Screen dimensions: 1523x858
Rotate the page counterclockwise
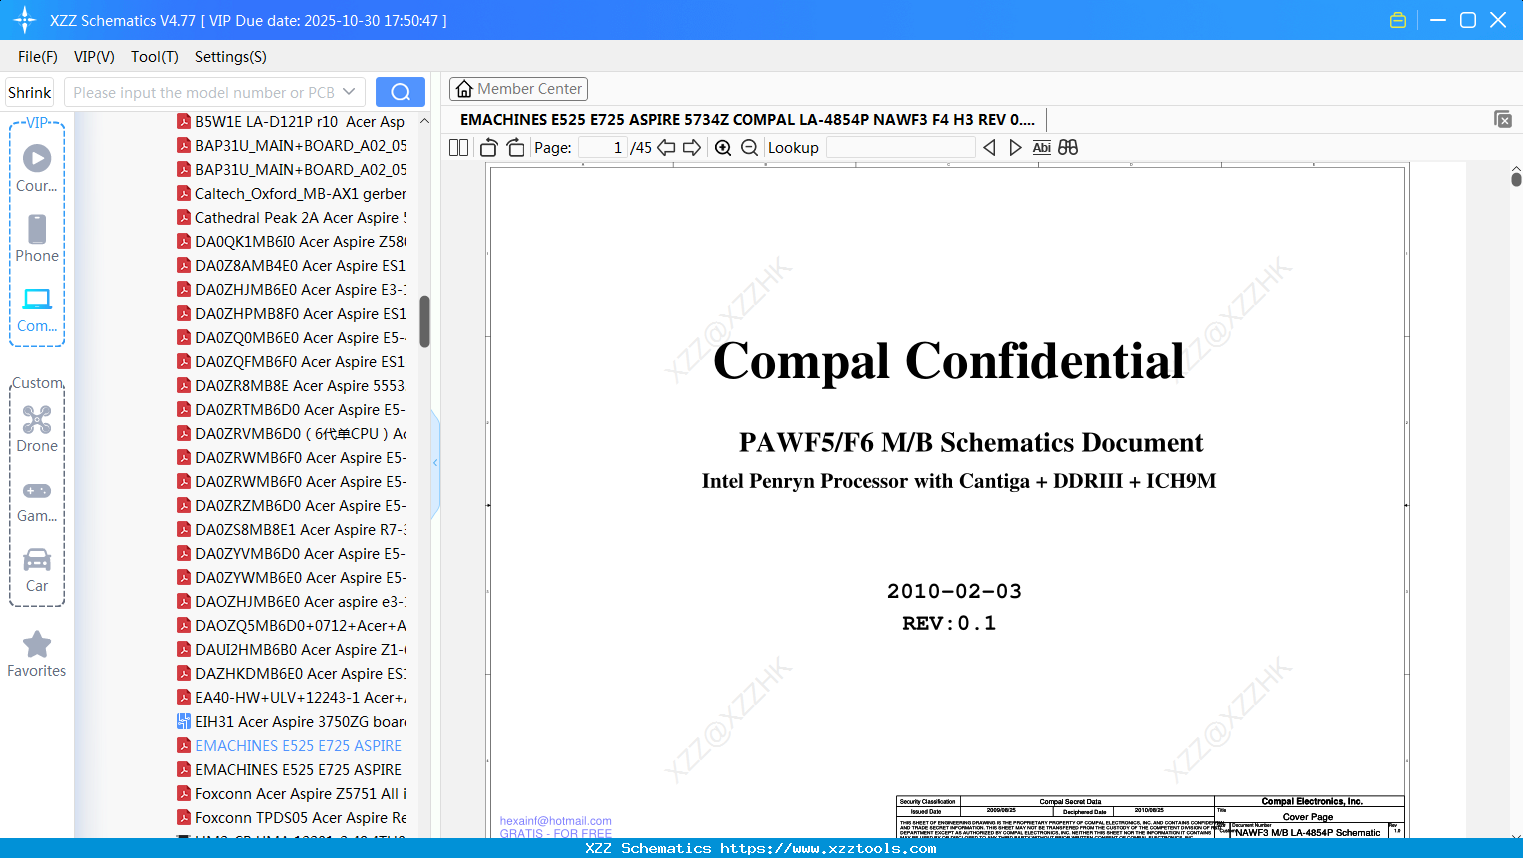(x=489, y=148)
